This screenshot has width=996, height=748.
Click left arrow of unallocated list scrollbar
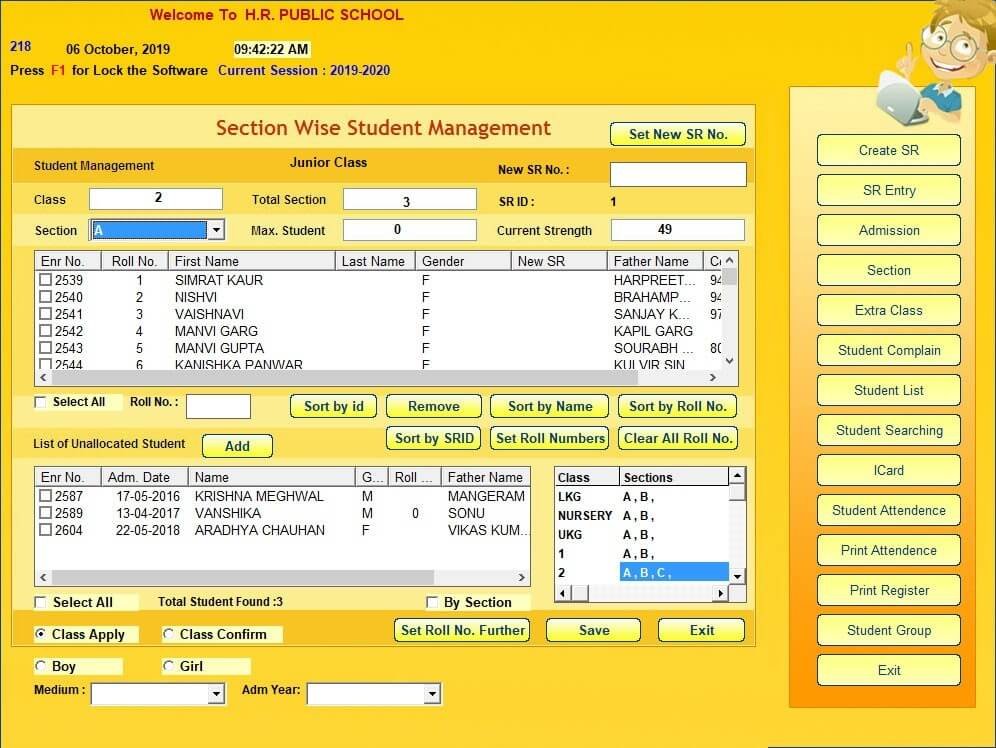(x=43, y=577)
